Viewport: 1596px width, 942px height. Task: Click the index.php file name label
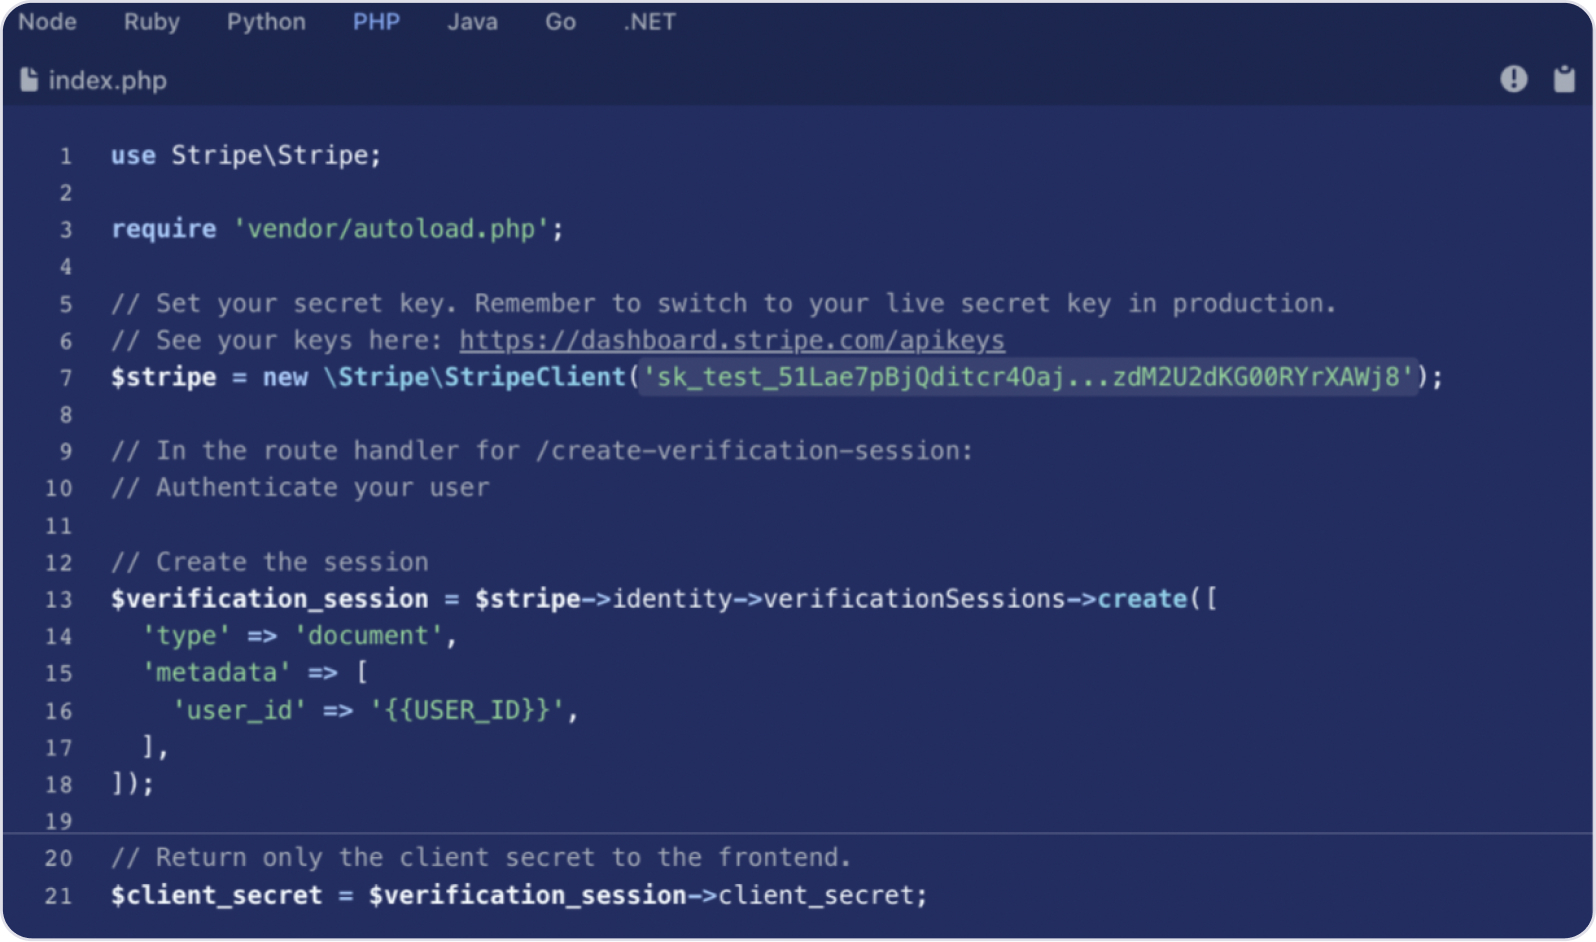(x=108, y=80)
